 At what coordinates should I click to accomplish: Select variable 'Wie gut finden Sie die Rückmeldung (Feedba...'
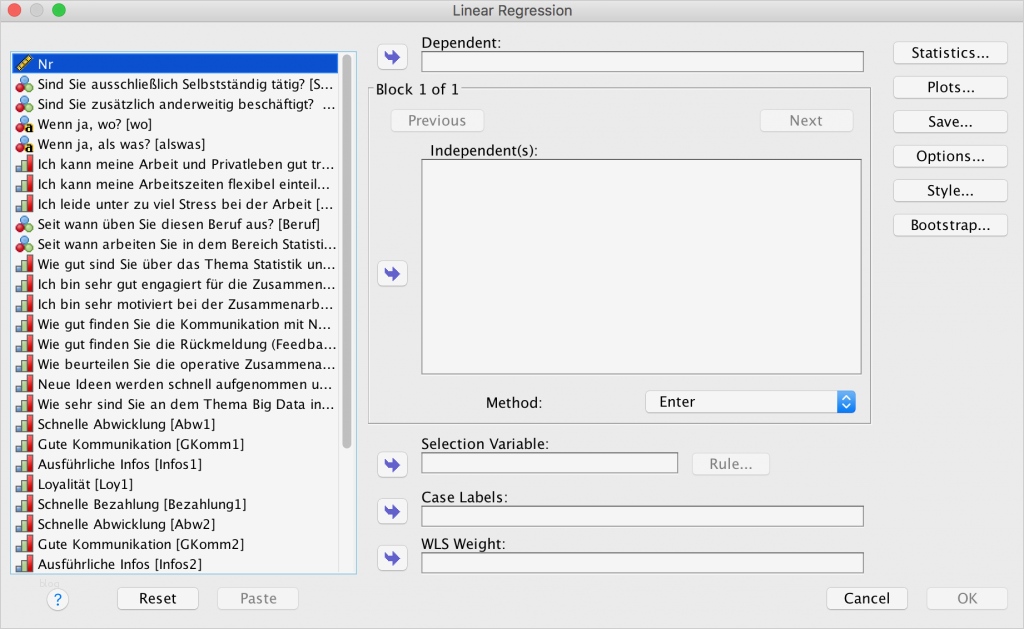click(x=175, y=344)
